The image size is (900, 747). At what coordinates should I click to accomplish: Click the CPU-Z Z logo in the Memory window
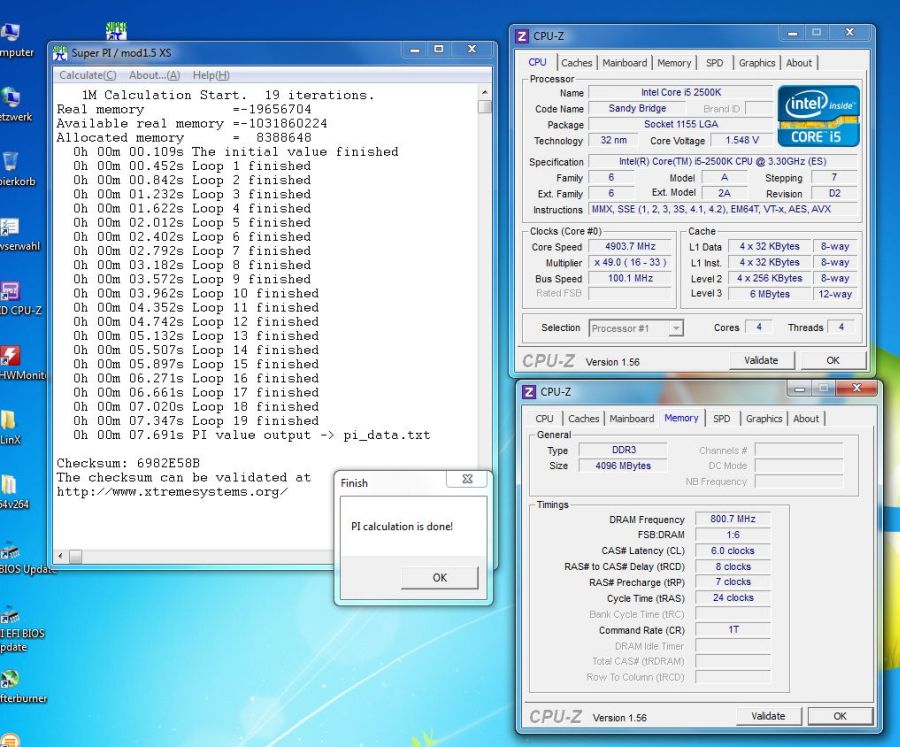point(529,392)
